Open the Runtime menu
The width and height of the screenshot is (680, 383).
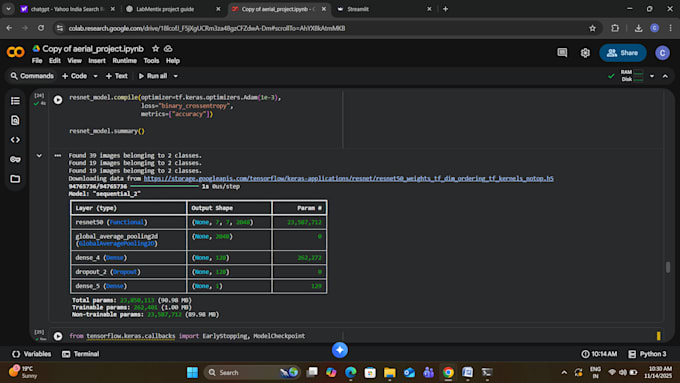pyautogui.click(x=124, y=61)
